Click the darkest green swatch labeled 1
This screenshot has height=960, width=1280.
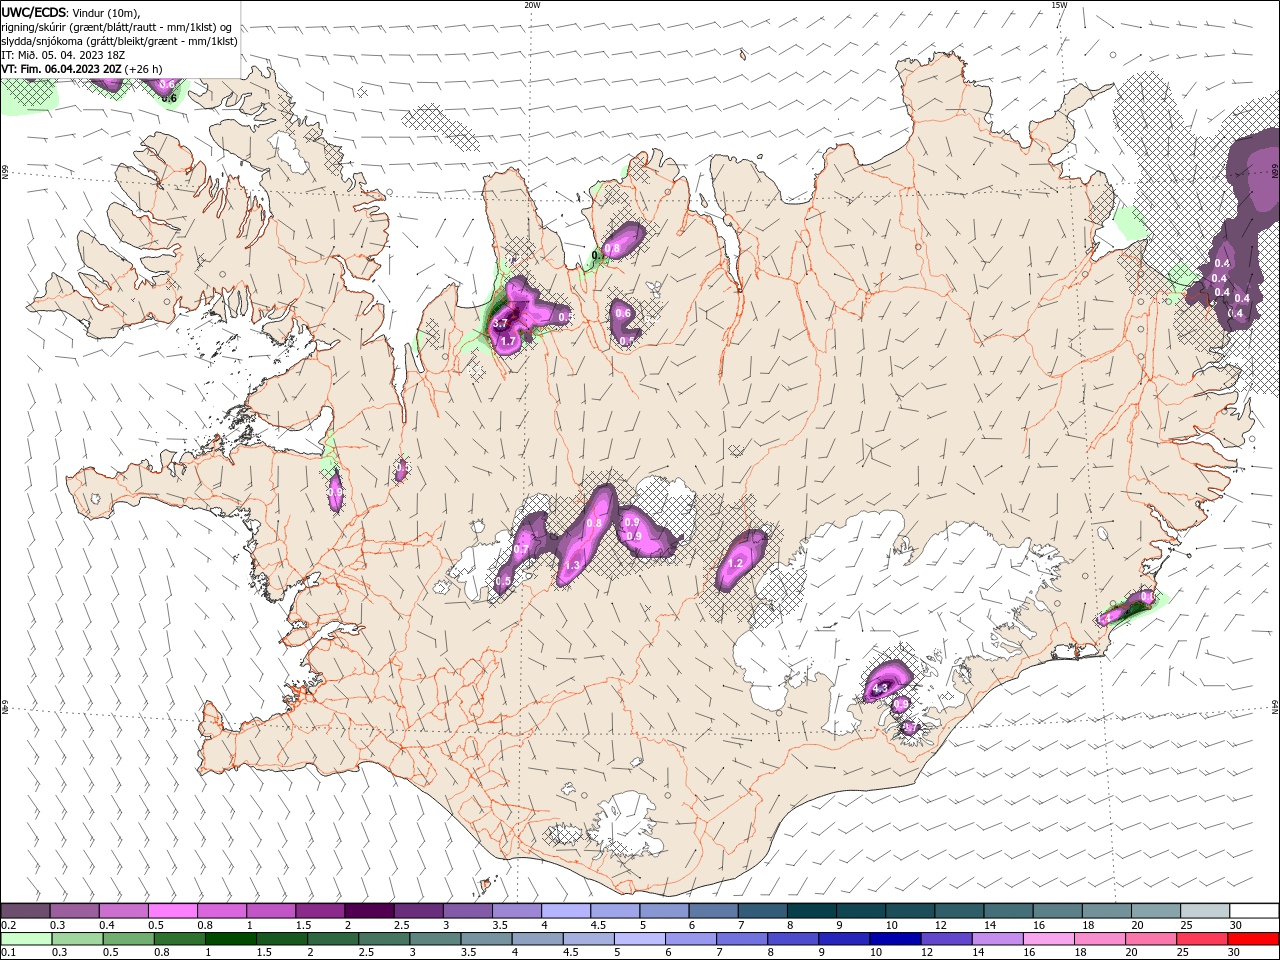tap(231, 939)
